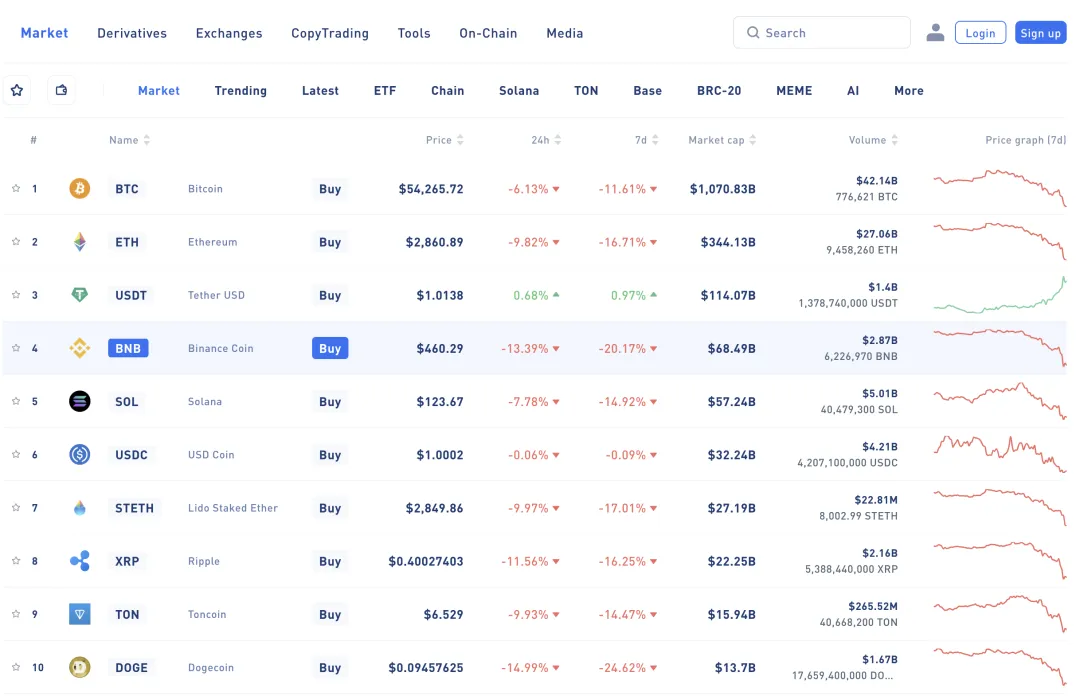This screenshot has width=1080, height=696.
Task: Click the Lido Staked Ether logo icon
Action: coord(80,508)
